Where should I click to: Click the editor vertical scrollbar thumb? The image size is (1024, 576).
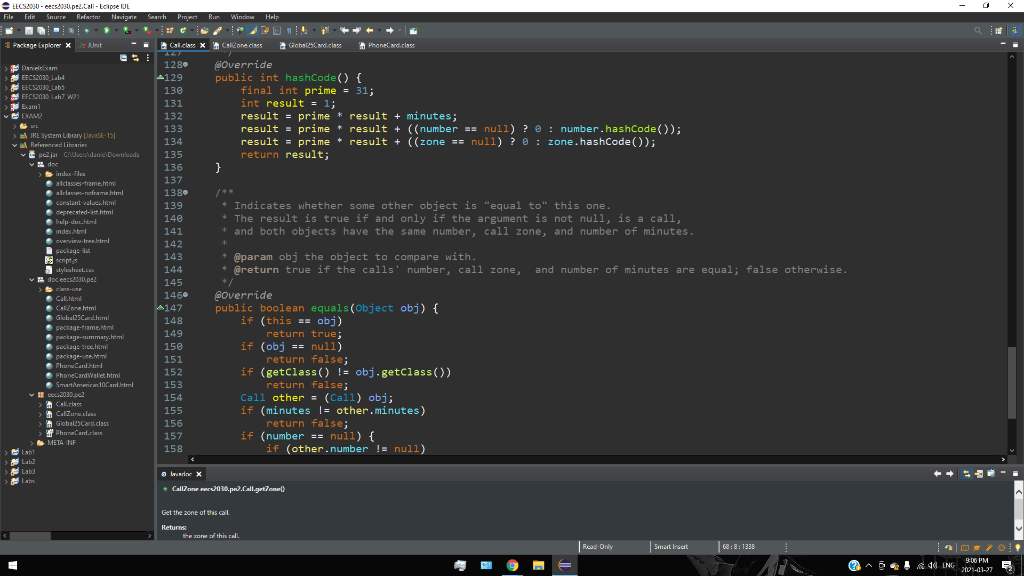(1012, 382)
